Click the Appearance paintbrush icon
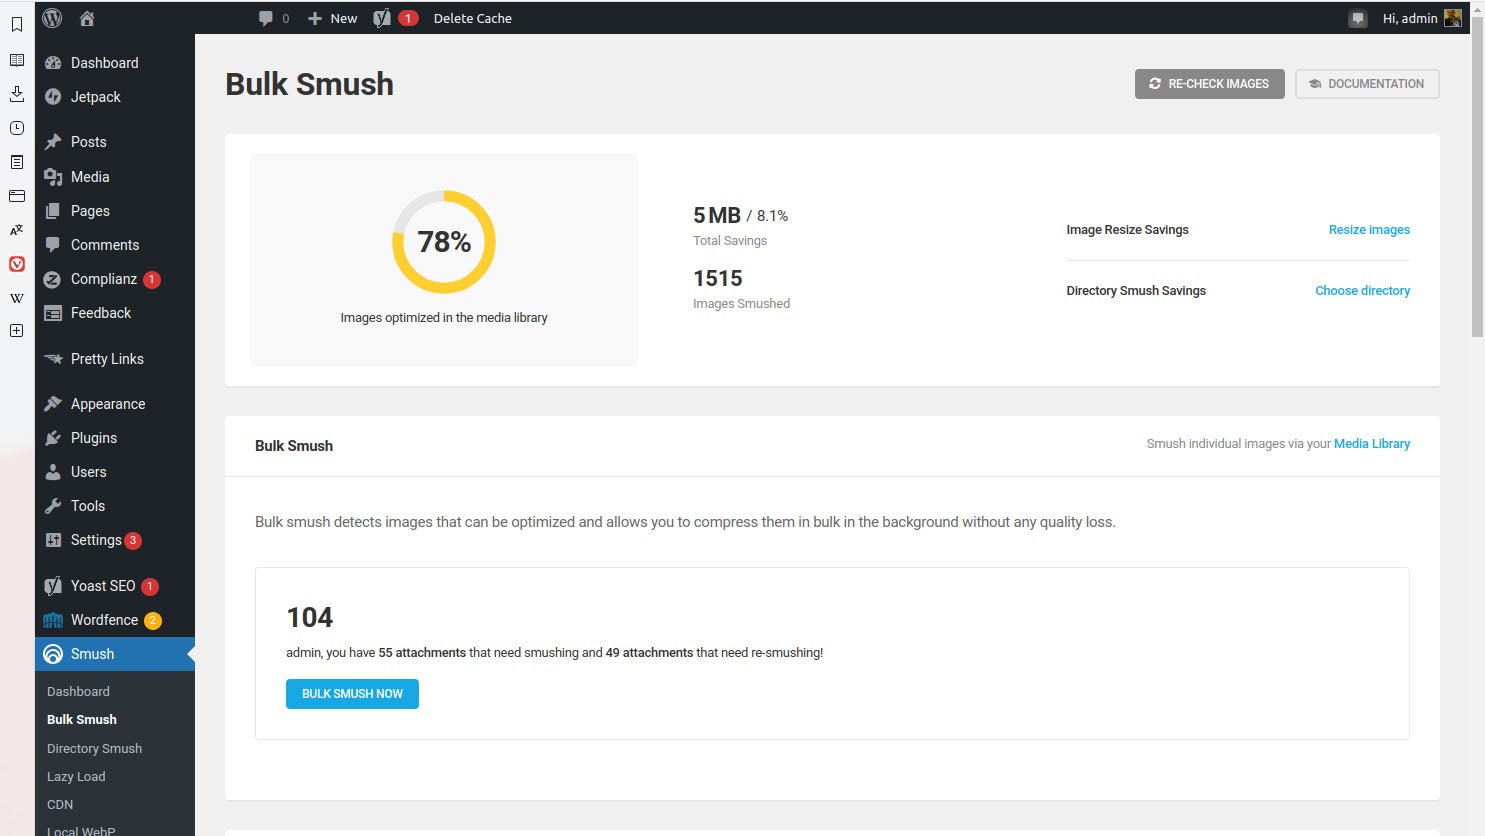 (x=53, y=404)
